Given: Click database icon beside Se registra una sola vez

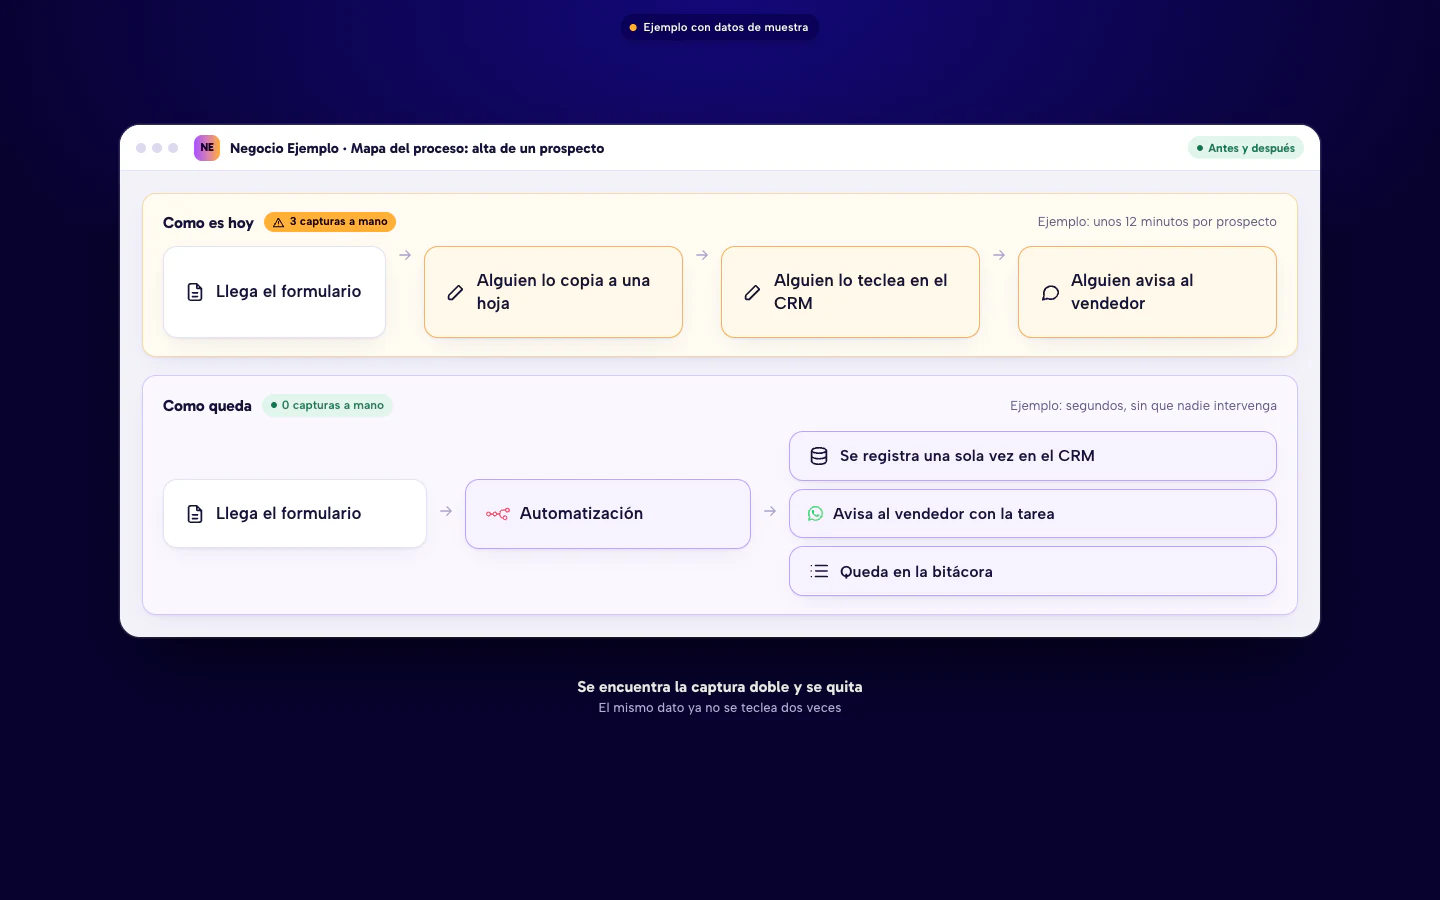Looking at the screenshot, I should point(819,456).
